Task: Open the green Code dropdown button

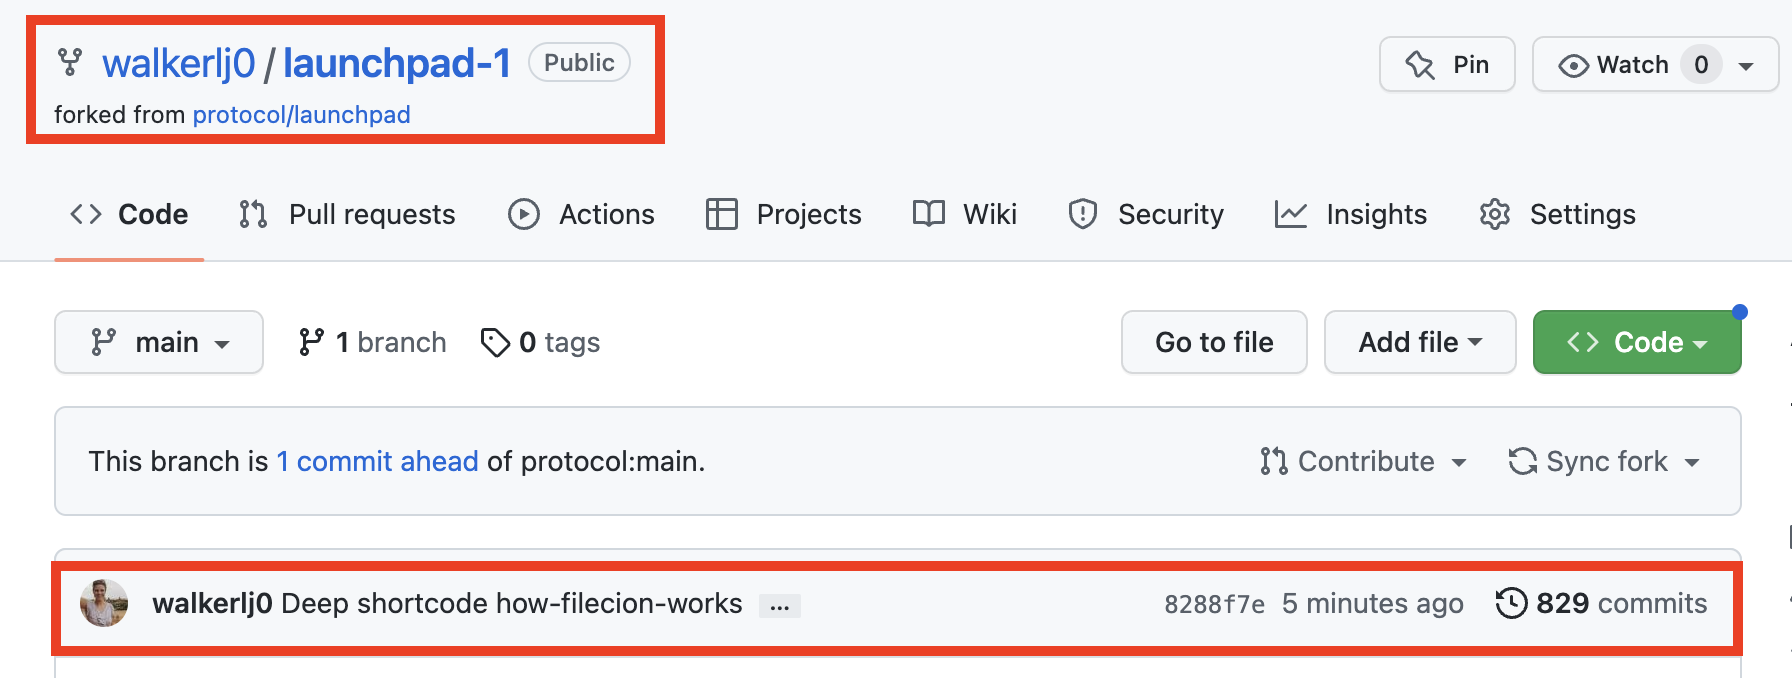Action: click(x=1637, y=342)
